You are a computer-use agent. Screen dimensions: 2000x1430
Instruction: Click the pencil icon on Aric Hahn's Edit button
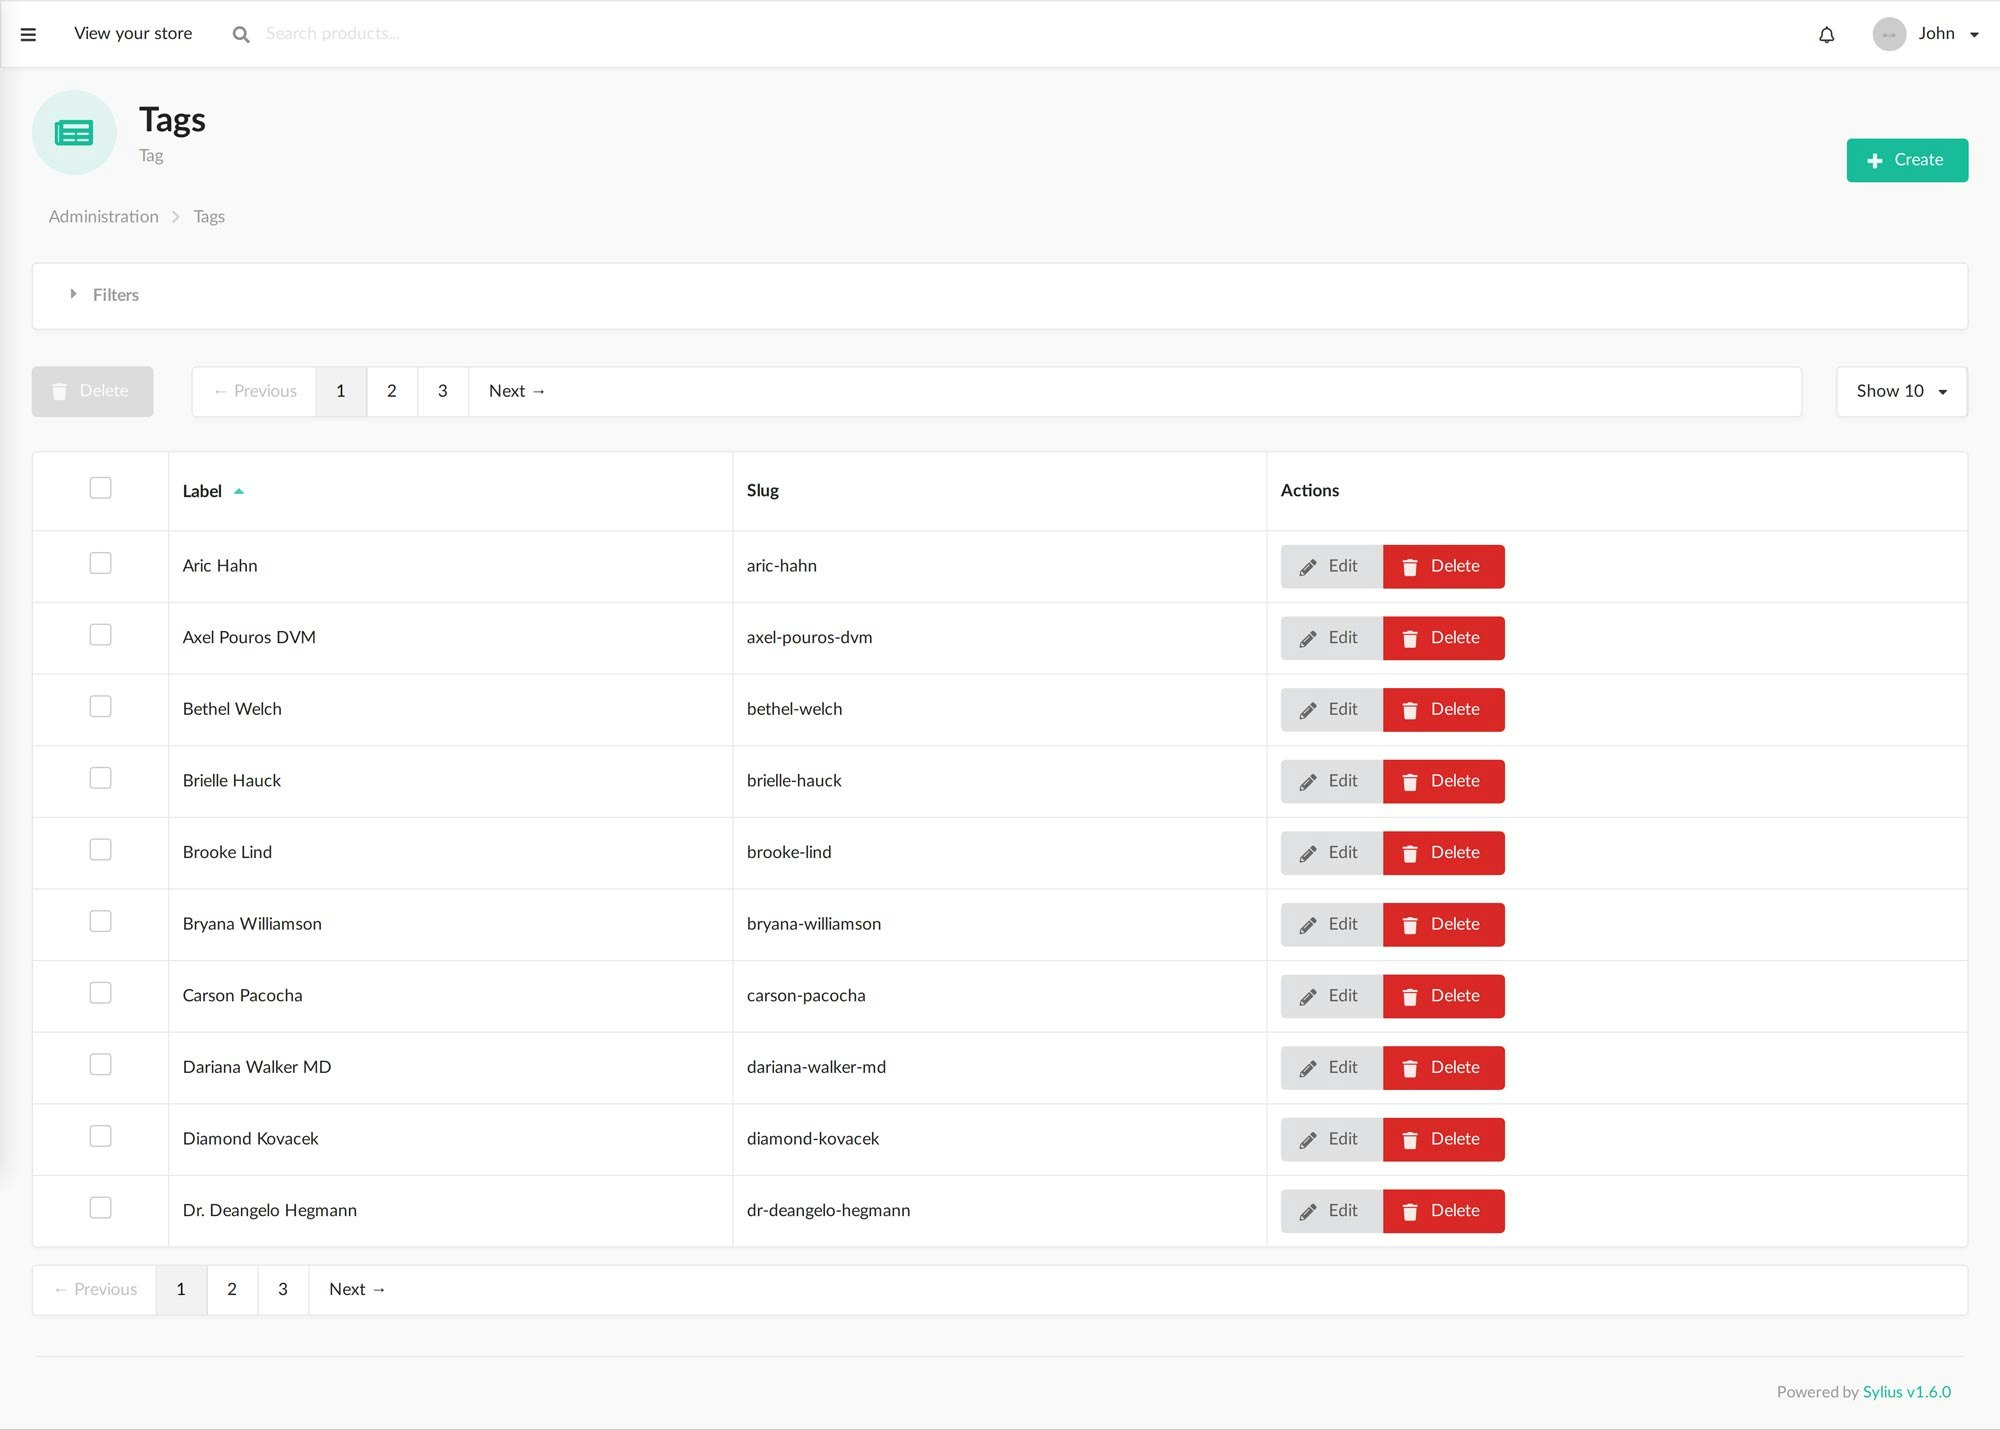(1307, 566)
